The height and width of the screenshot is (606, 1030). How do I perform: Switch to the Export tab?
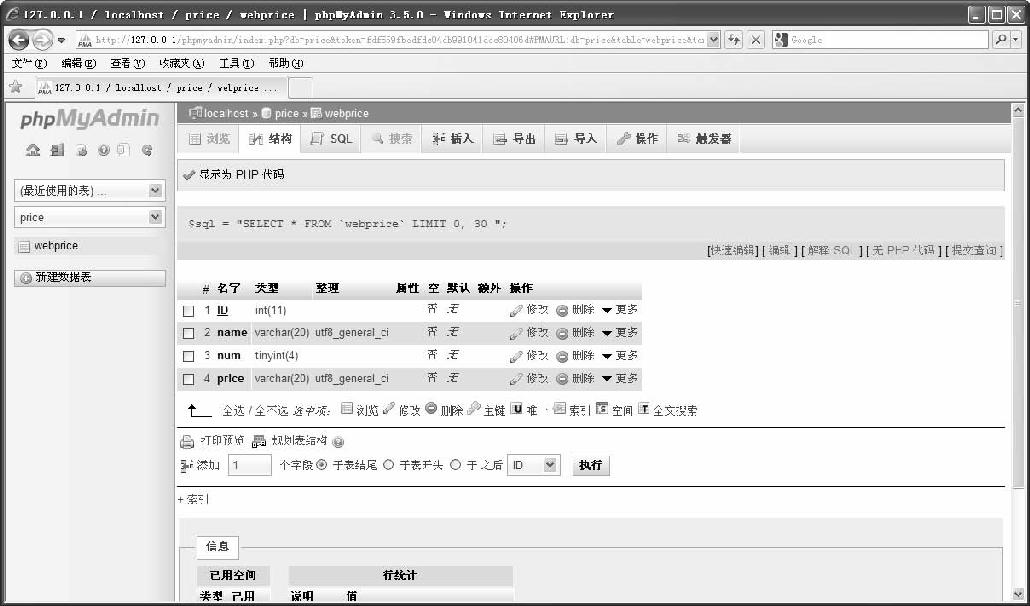tap(514, 139)
